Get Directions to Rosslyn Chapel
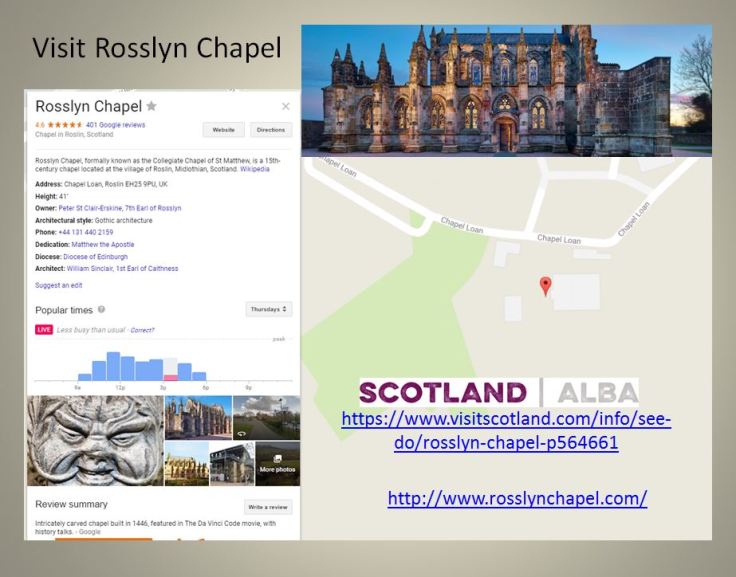This screenshot has height=577, width=736. (x=271, y=130)
